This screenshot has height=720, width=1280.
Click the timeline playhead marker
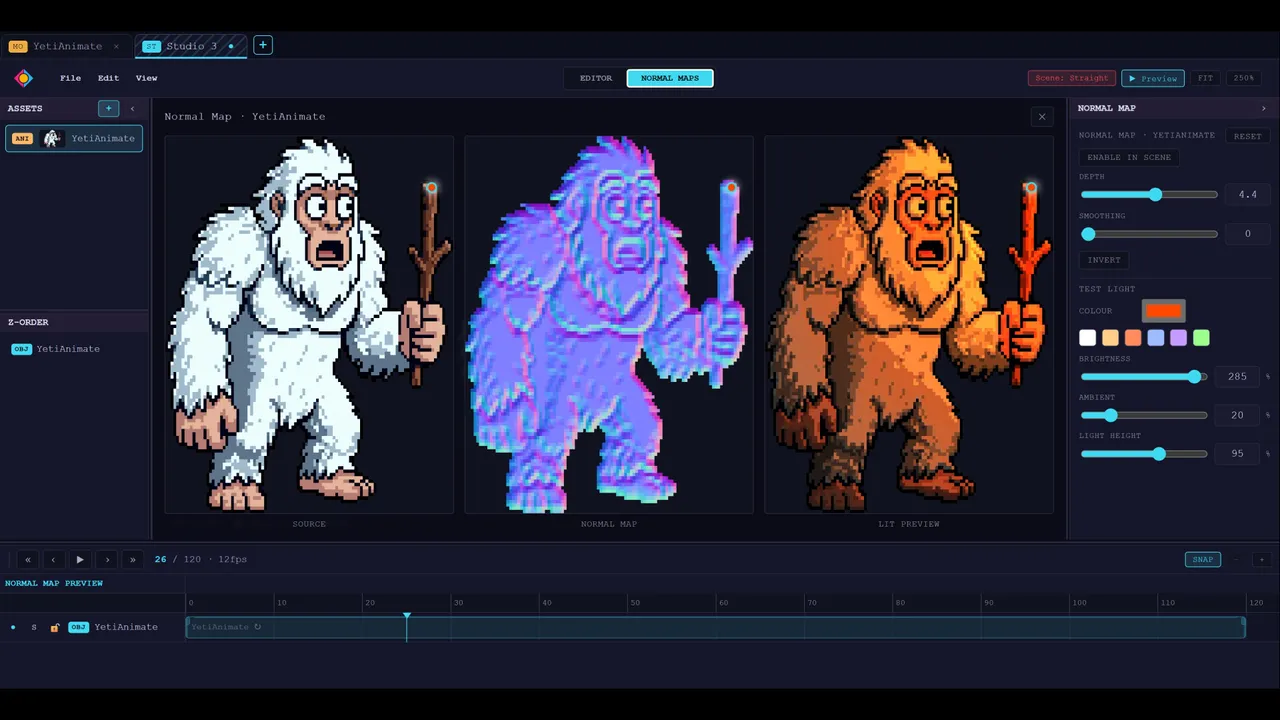[406, 617]
